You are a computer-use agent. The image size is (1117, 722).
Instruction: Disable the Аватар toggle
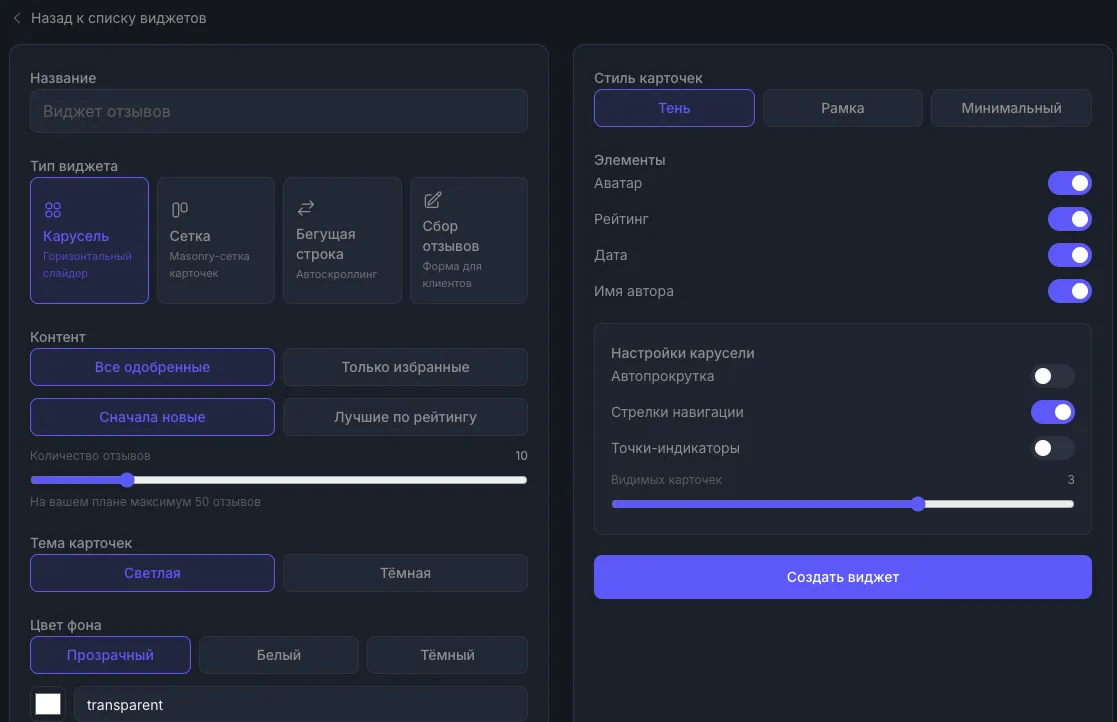1069,183
